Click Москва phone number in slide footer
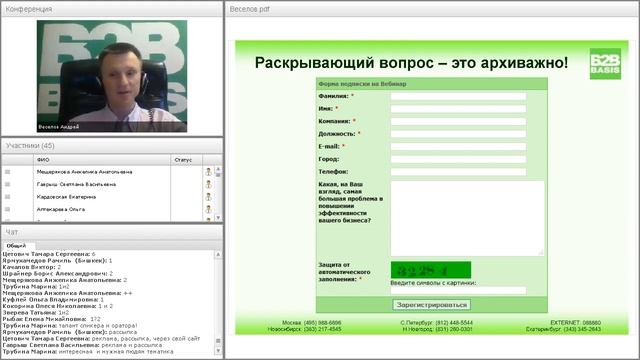This screenshot has width=640, height=360. [x=311, y=323]
